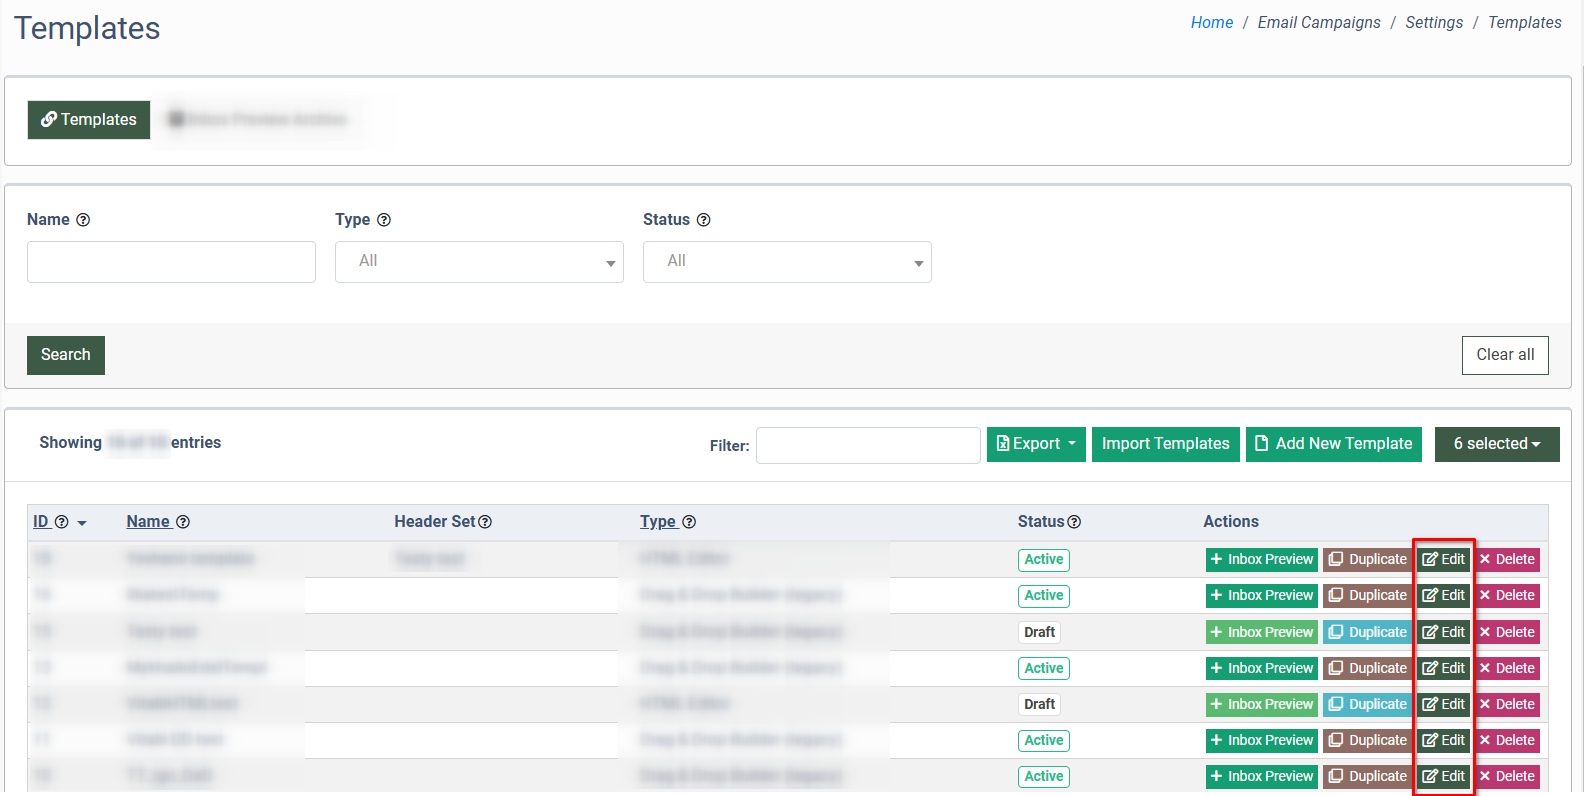The height and width of the screenshot is (796, 1584).
Task: Switch to the Templates tab
Action: click(x=89, y=120)
